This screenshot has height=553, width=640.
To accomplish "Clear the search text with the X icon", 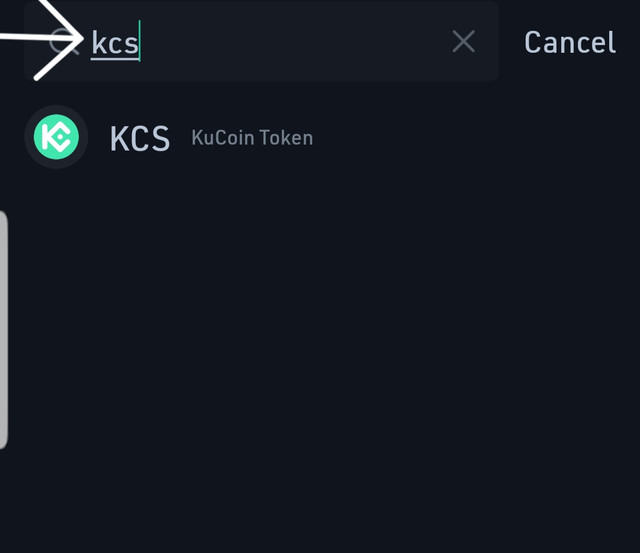I will [x=463, y=41].
